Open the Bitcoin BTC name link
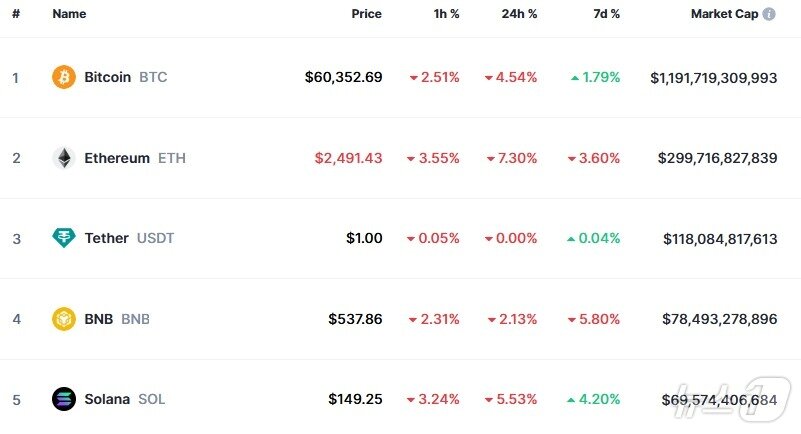The width and height of the screenshot is (801, 434). (126, 77)
